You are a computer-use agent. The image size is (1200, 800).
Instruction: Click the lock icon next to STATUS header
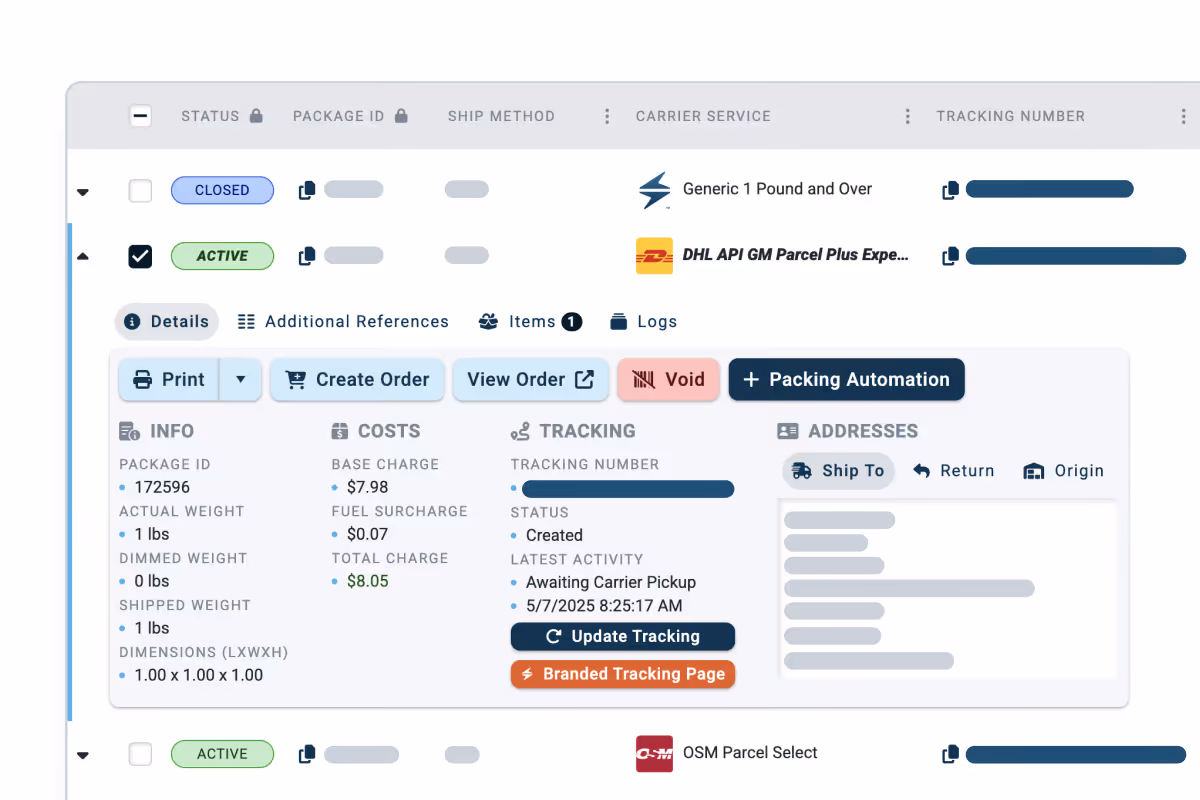pyautogui.click(x=257, y=115)
